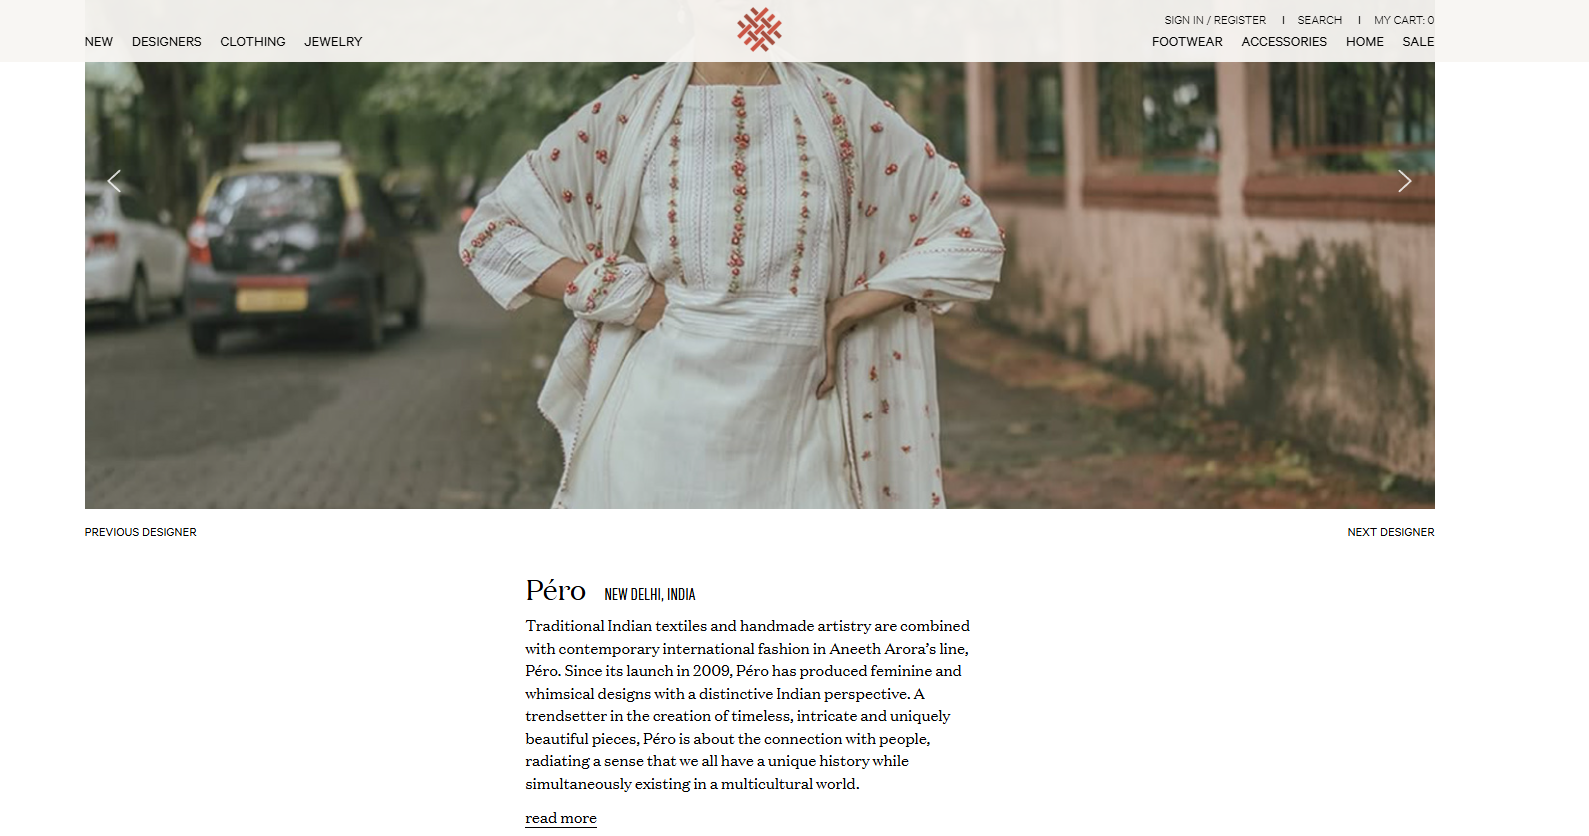Go to the FOOTWEAR section
Viewport: 1589px width, 836px height.
(x=1187, y=42)
